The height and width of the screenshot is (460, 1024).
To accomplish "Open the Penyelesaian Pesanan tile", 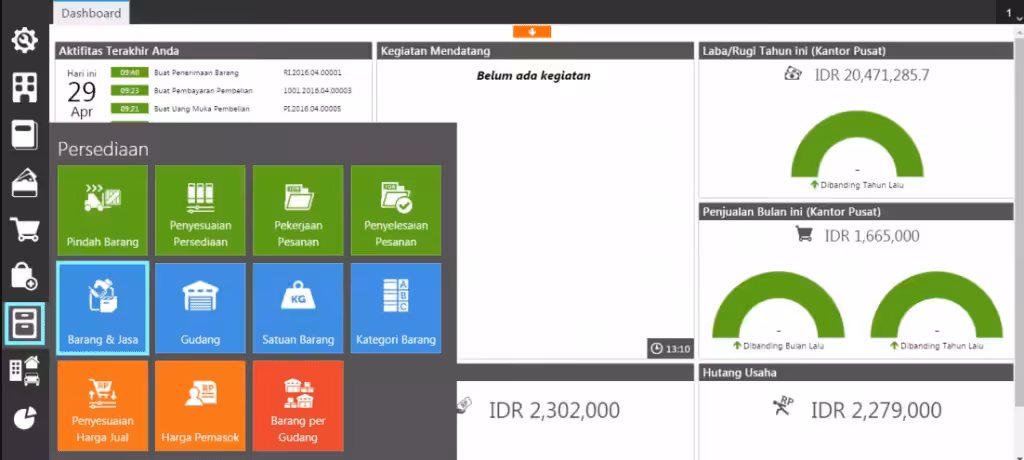I will pos(396,210).
